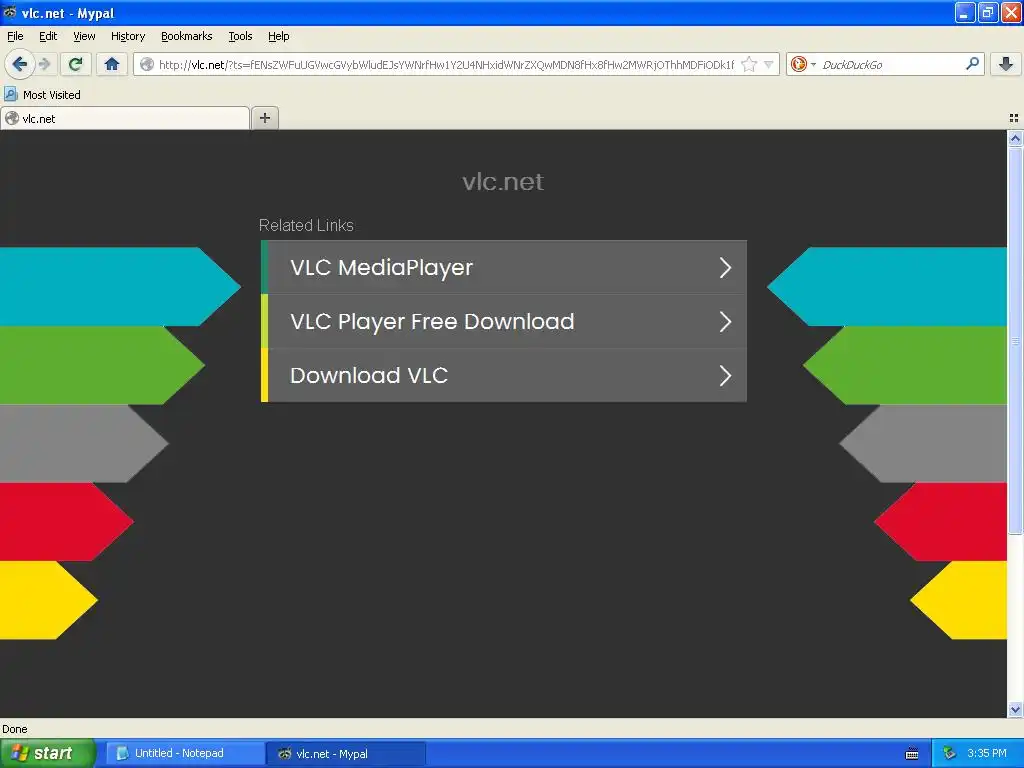Click the chevron on Download VLC row

(x=725, y=376)
